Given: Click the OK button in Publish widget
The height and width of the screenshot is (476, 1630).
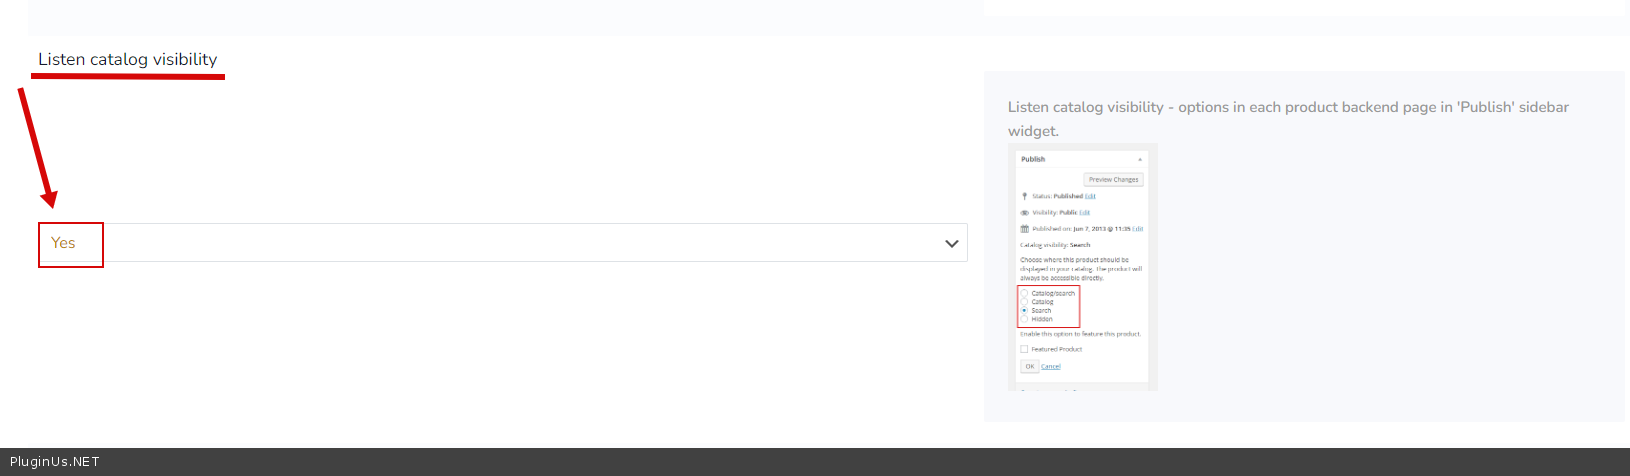Looking at the screenshot, I should click(1029, 366).
